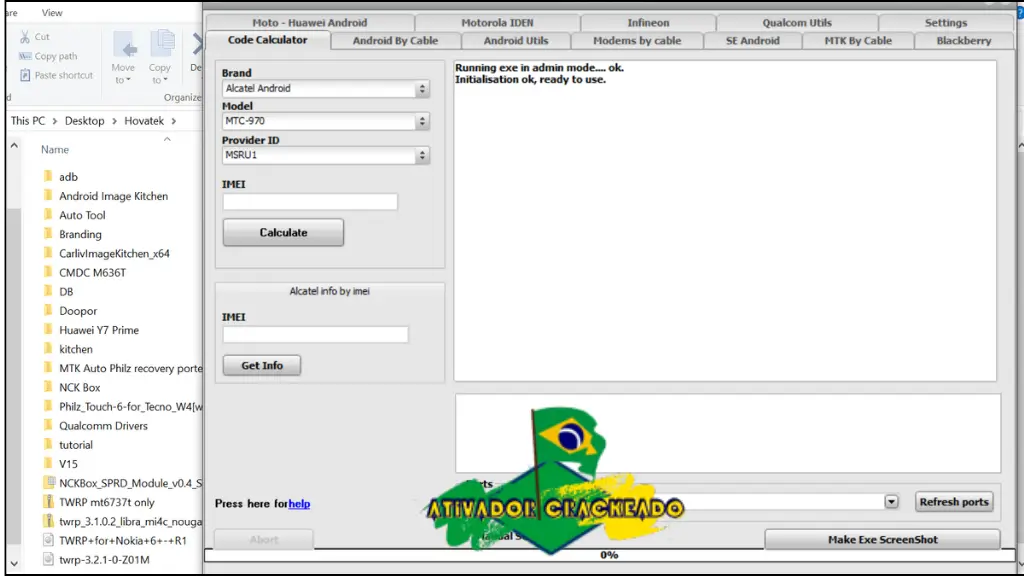Click the Copy to icon in Explorer
The width and height of the screenshot is (1024, 576).
coord(161,45)
